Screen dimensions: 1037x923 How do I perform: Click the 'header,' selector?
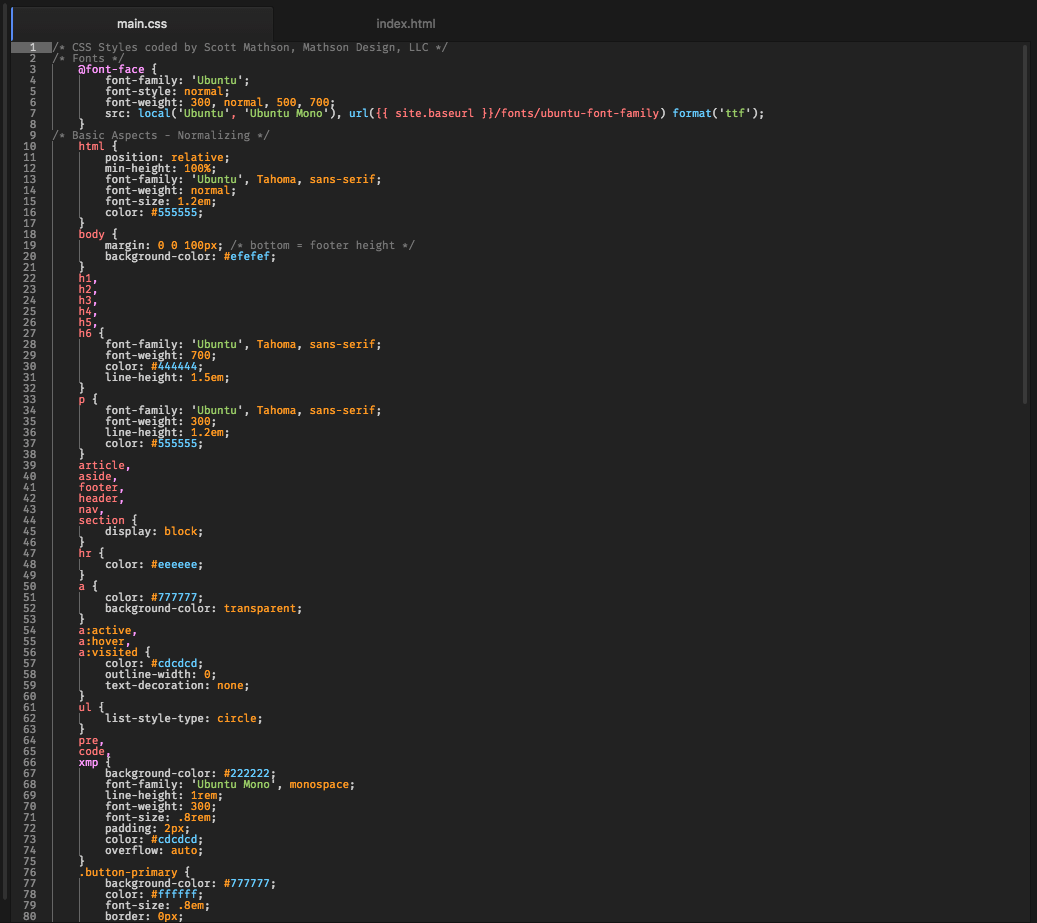pyautogui.click(x=101, y=499)
